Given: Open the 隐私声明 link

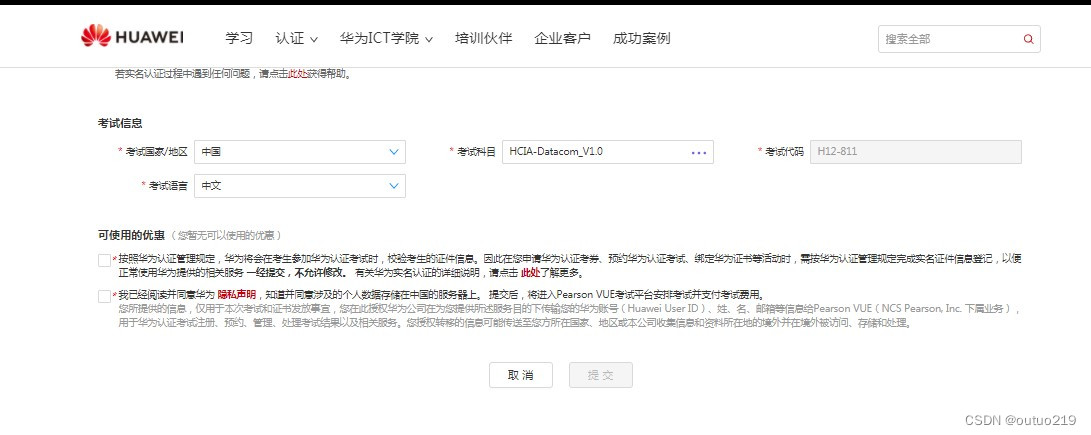Looking at the screenshot, I should coord(237,294).
